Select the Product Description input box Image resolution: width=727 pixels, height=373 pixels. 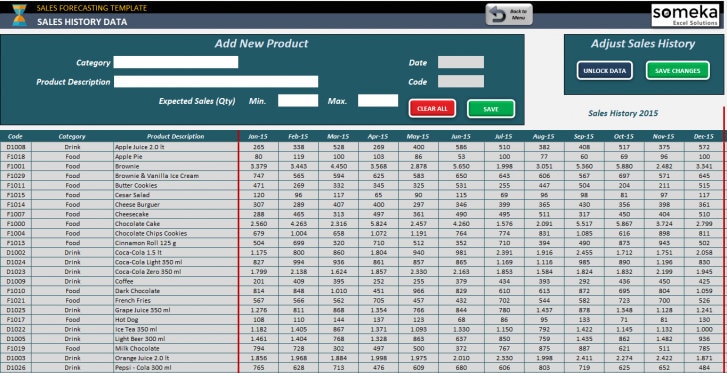pos(216,82)
